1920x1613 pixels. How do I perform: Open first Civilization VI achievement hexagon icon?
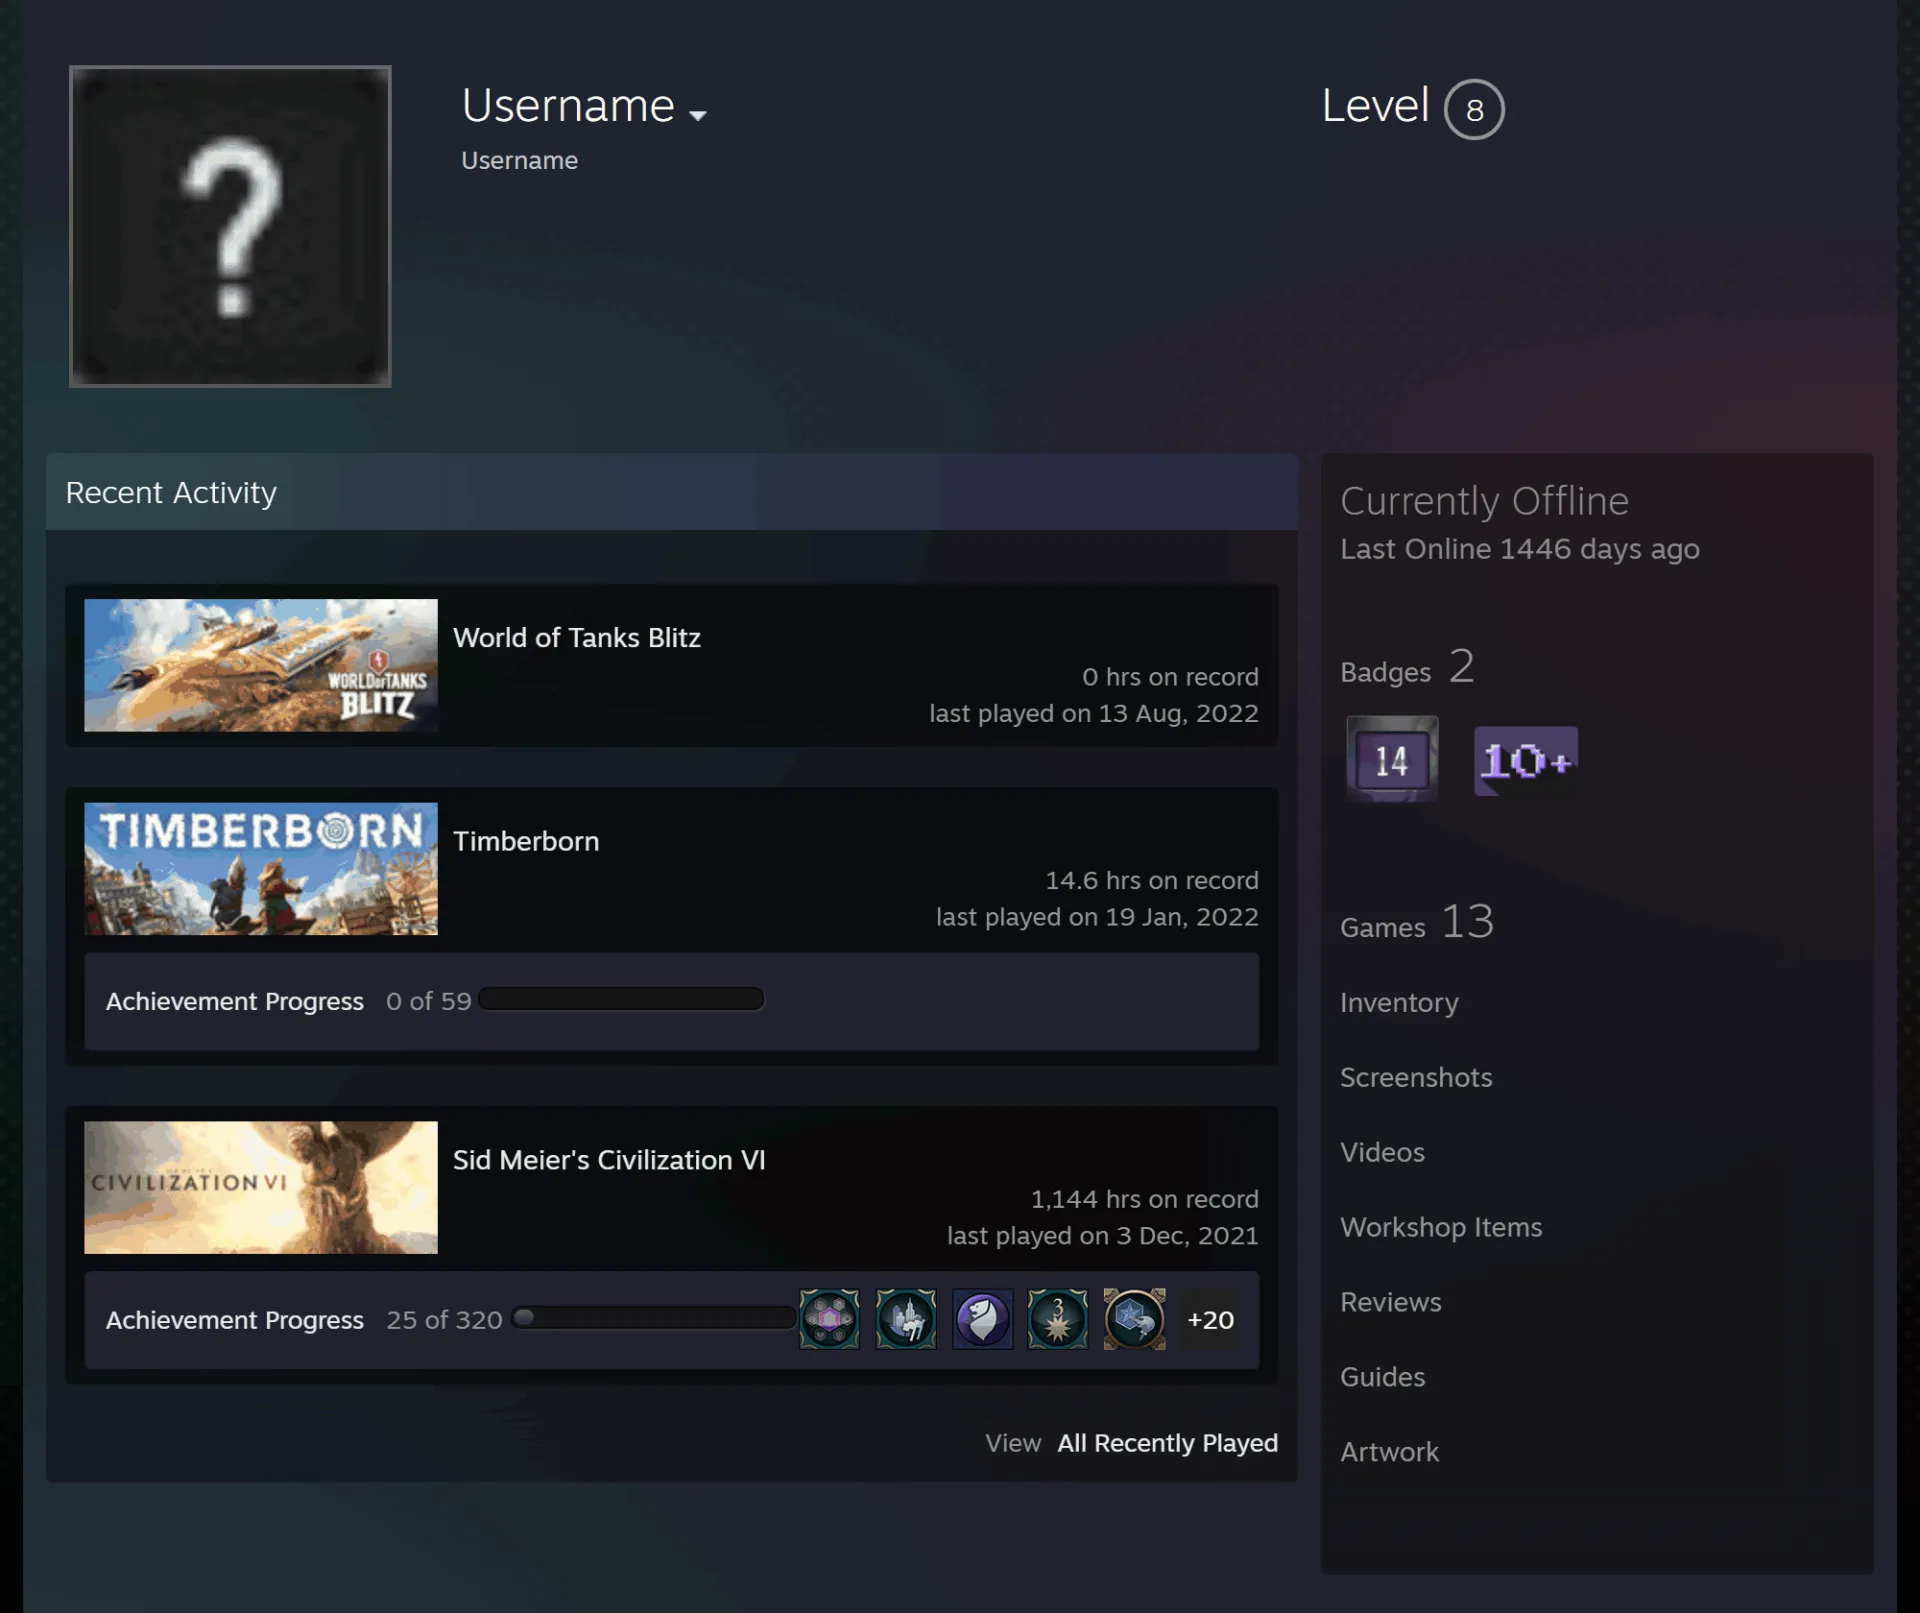click(x=829, y=1319)
